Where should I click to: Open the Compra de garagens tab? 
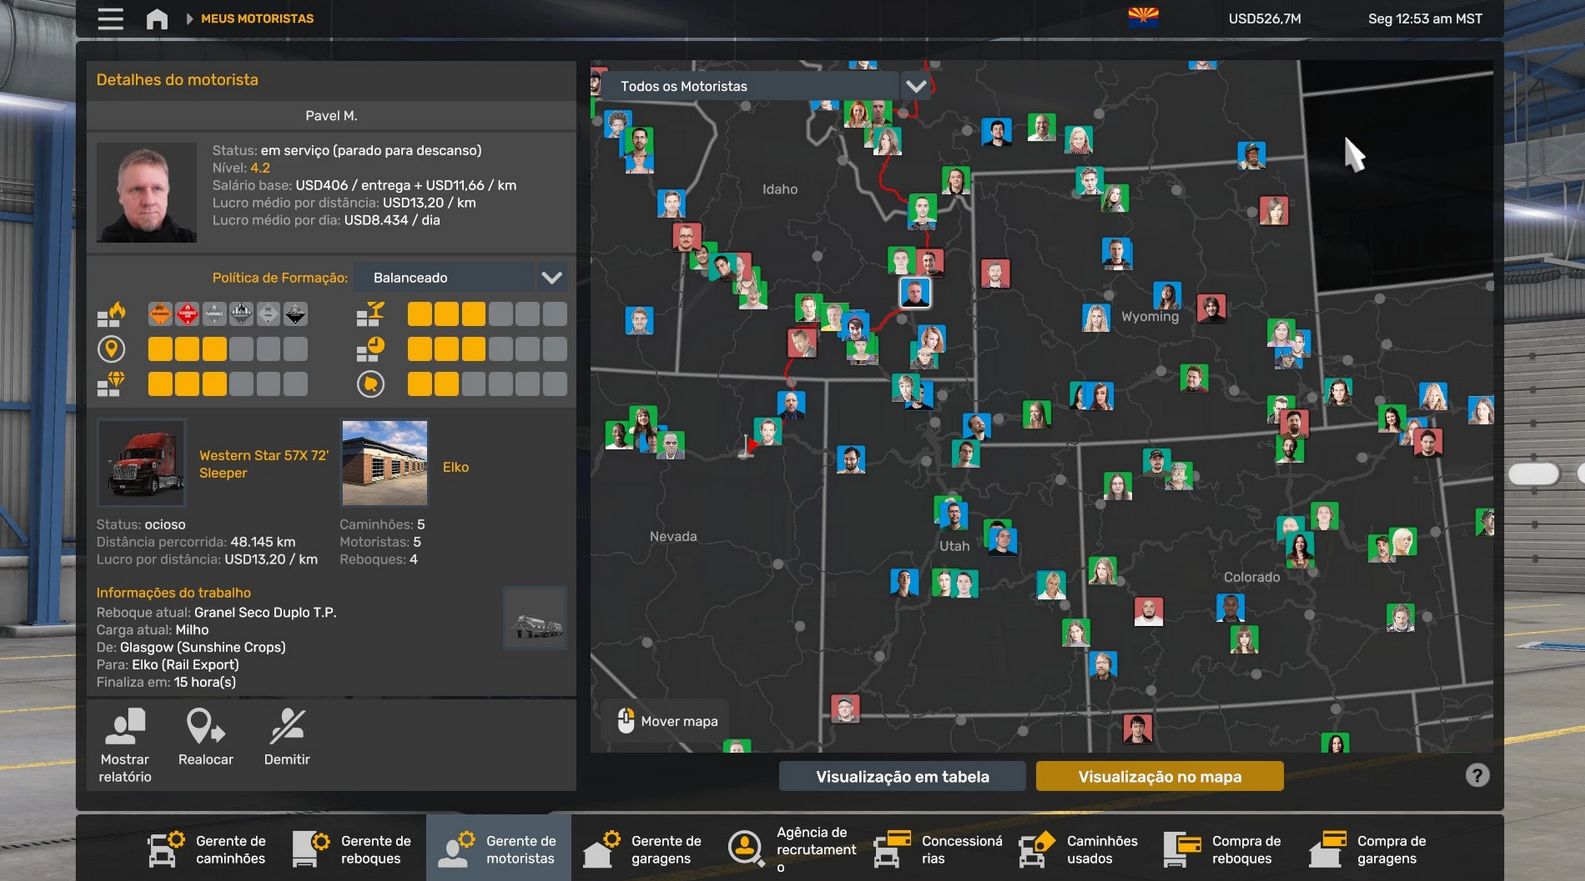(x=1369, y=849)
